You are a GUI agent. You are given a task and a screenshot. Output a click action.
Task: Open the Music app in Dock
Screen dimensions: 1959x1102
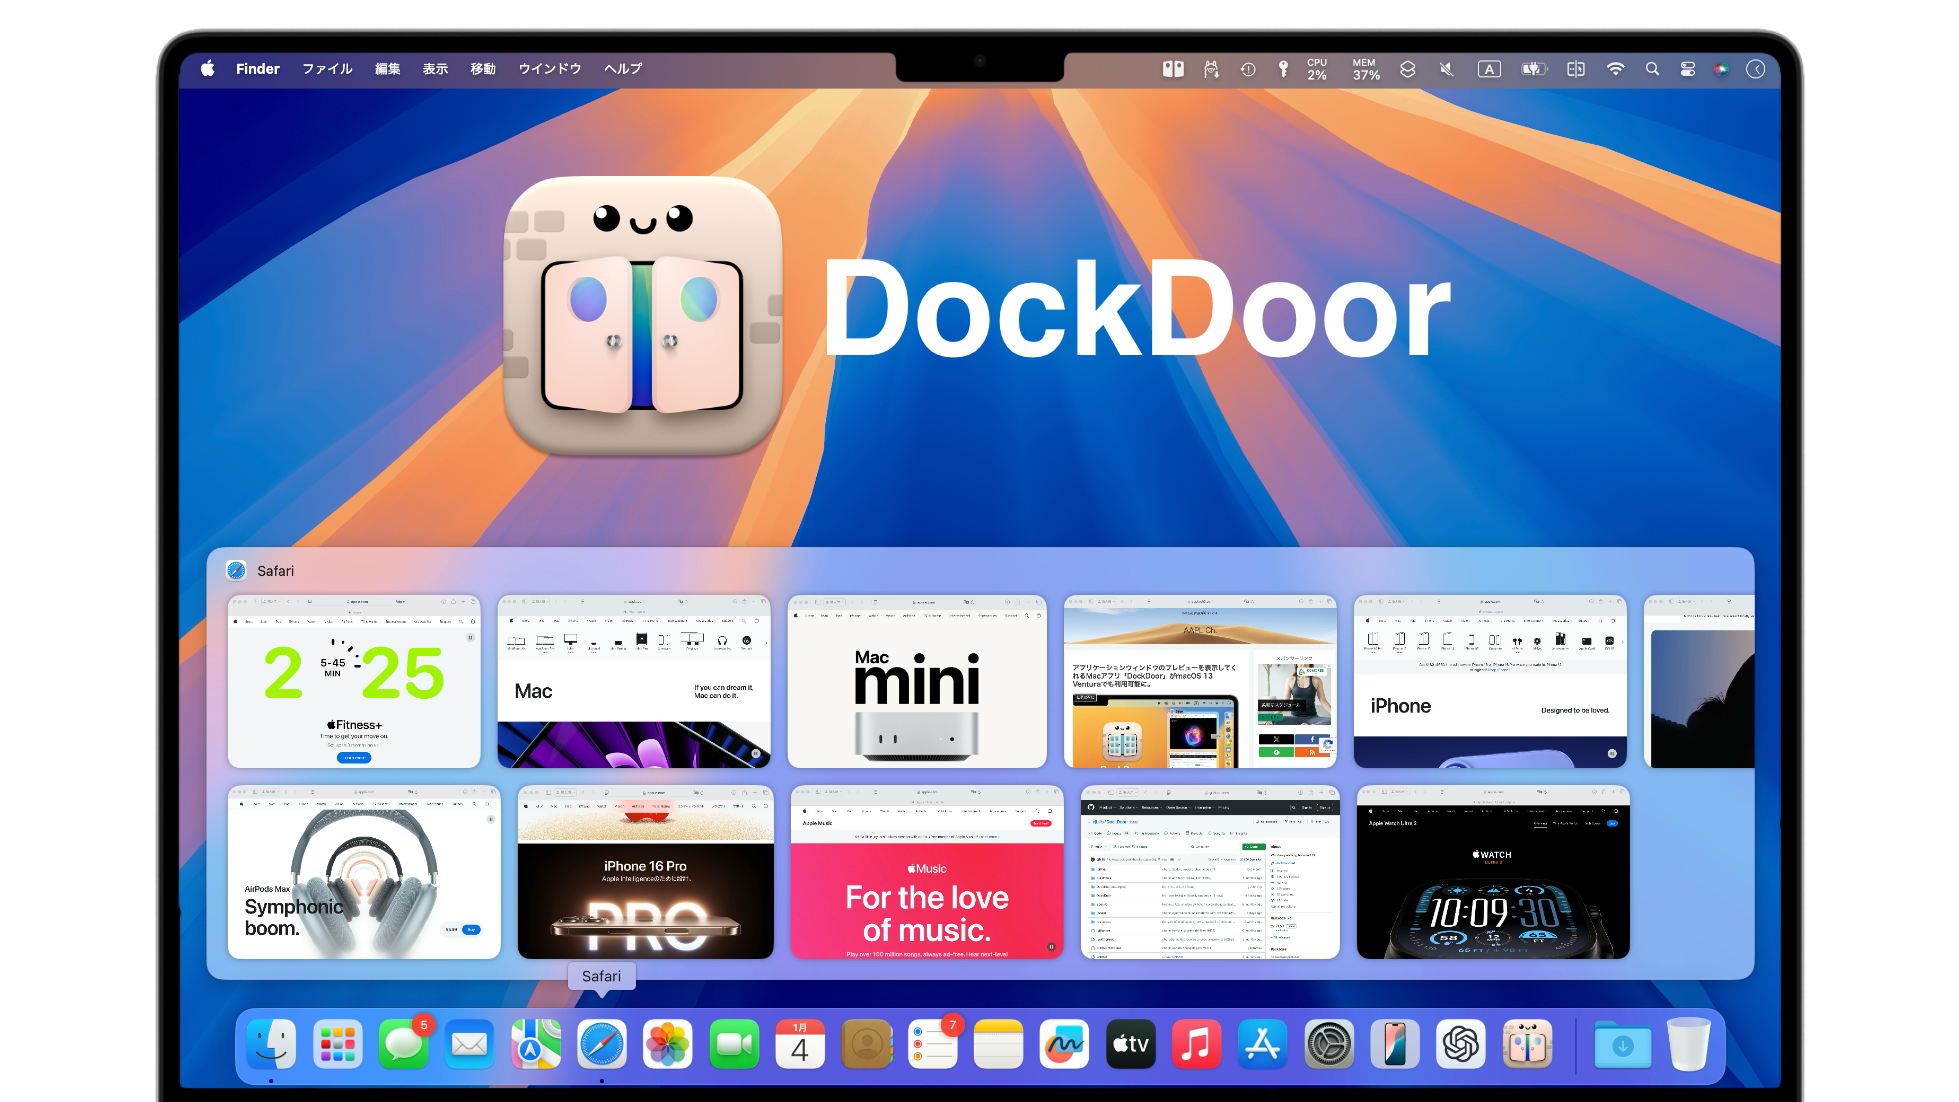click(1196, 1045)
